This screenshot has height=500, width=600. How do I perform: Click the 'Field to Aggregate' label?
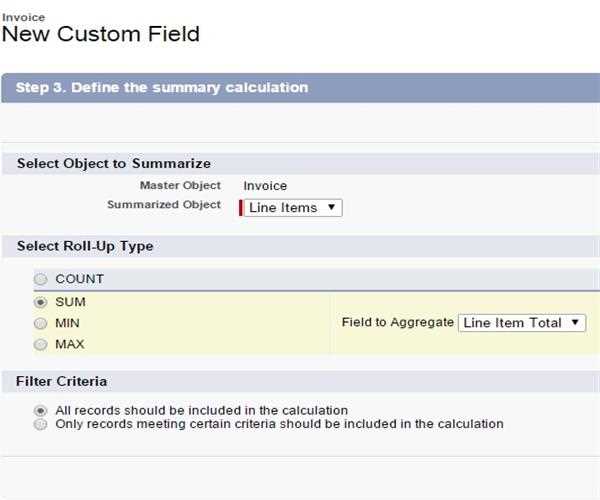[397, 323]
